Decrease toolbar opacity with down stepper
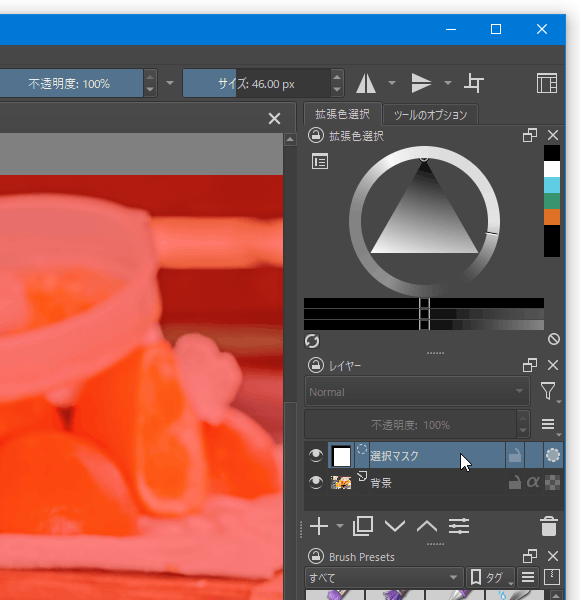The height and width of the screenshot is (600, 580). coord(150,90)
